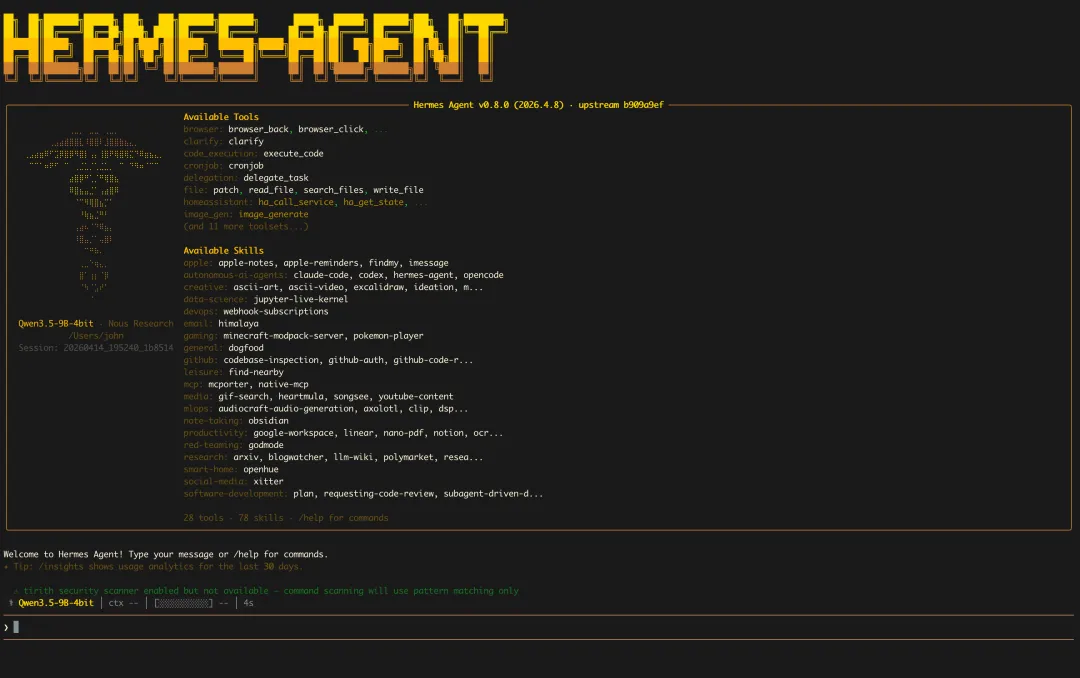Select the 'read_file' tool name
The image size is (1080, 678).
click(271, 190)
